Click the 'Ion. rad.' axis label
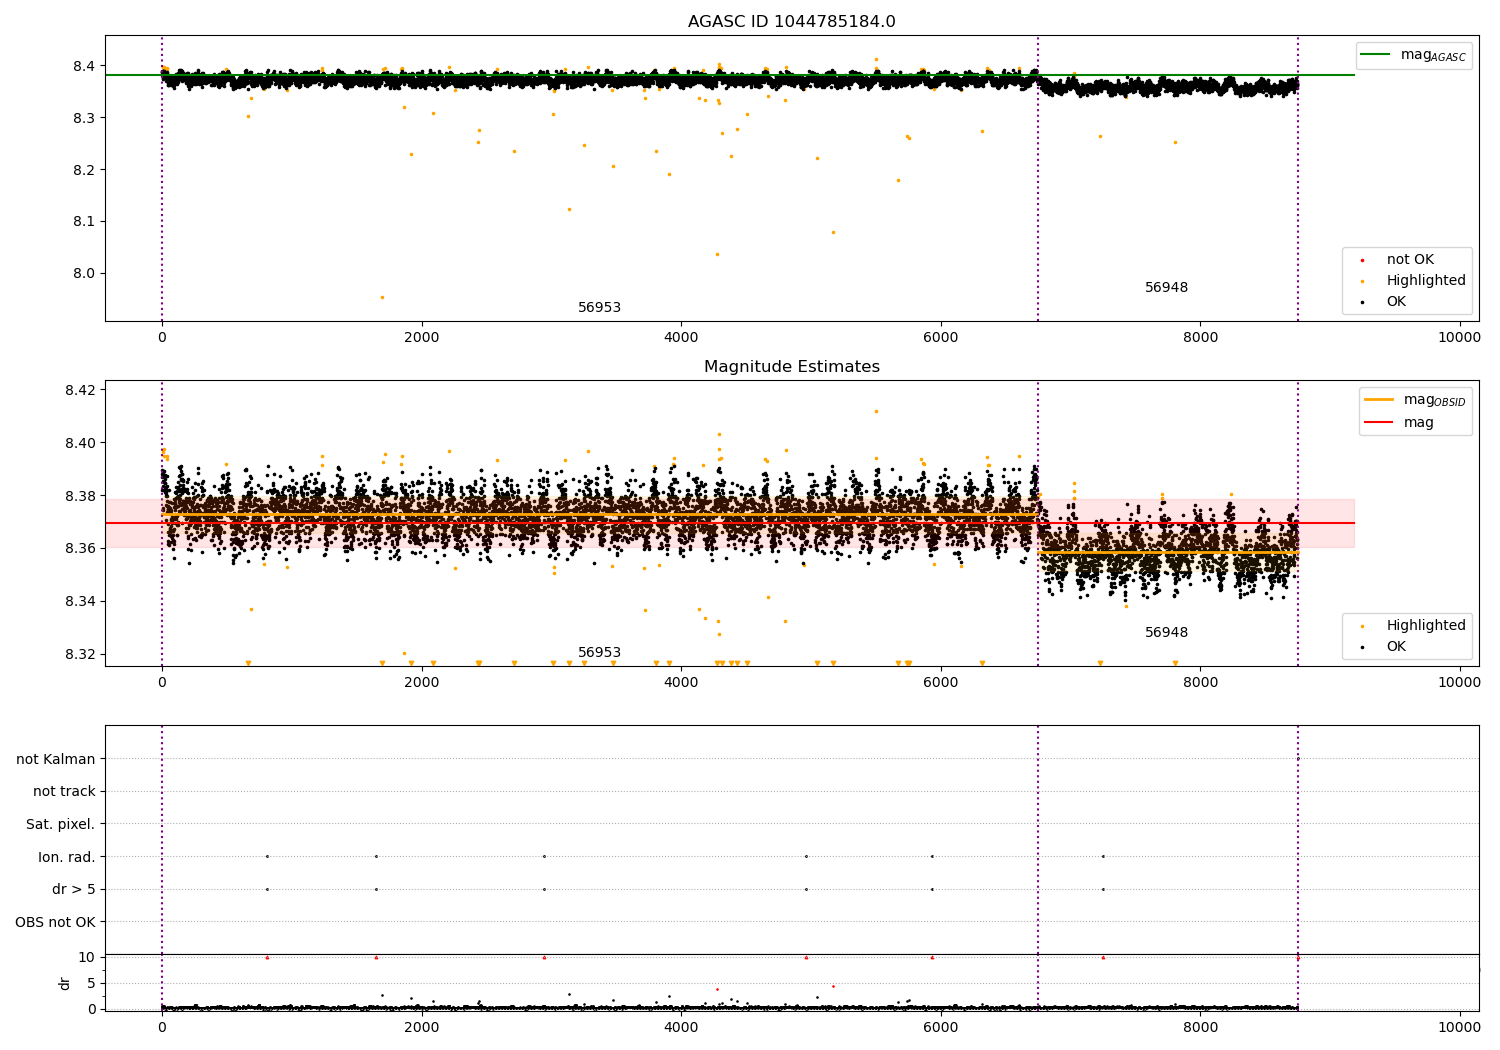This screenshot has width=1500, height=1050. tap(67, 857)
